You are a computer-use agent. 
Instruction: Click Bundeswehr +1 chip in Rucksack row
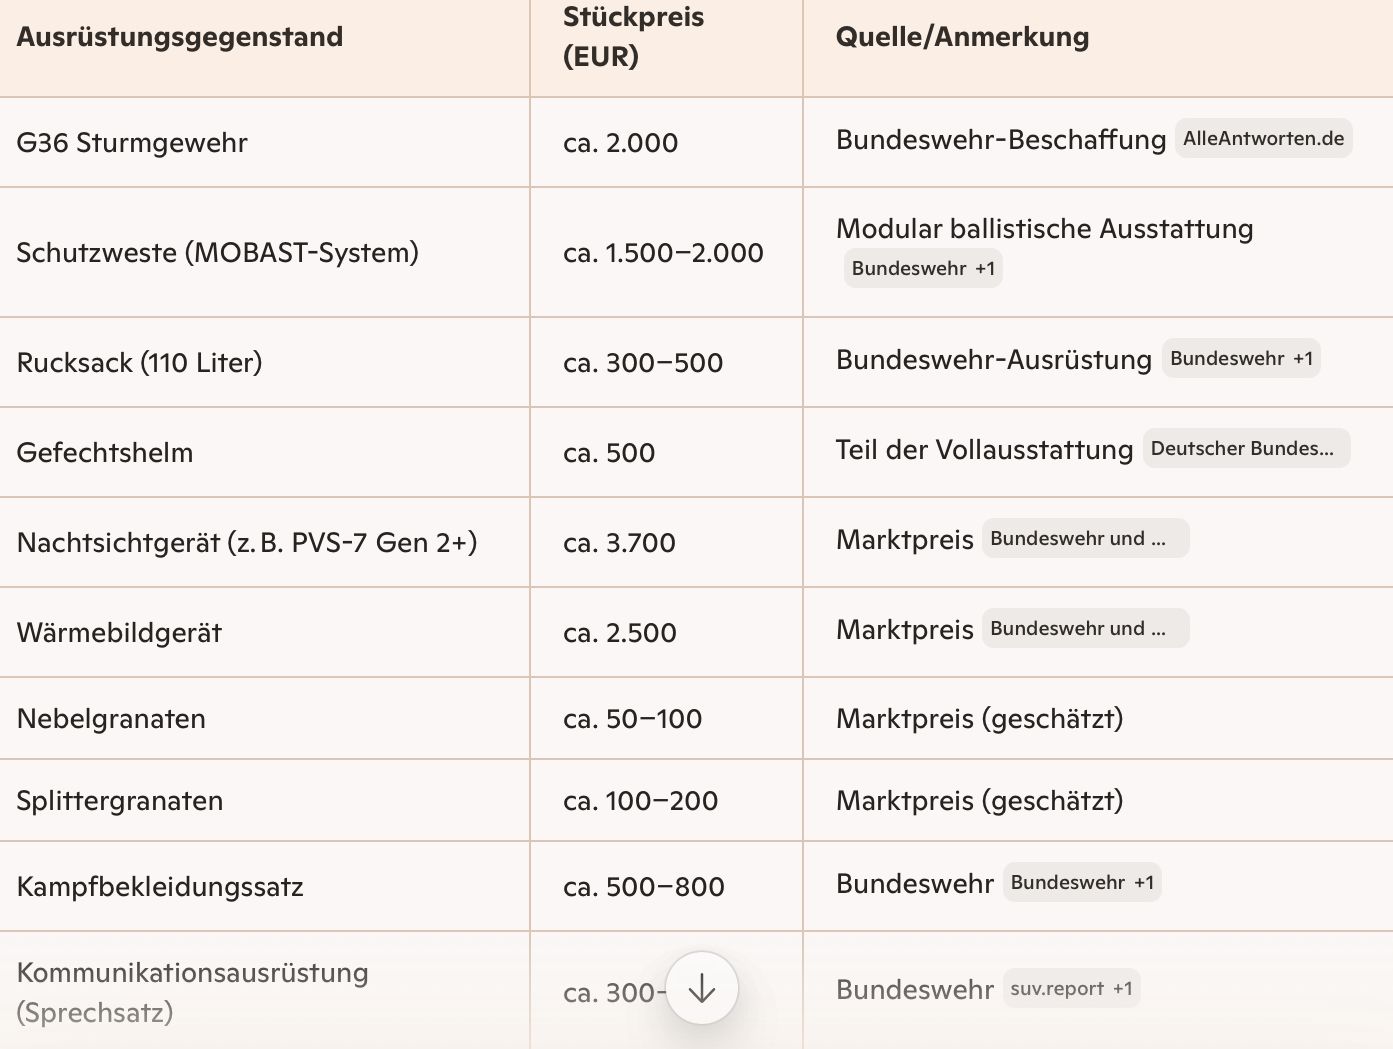coord(1240,359)
